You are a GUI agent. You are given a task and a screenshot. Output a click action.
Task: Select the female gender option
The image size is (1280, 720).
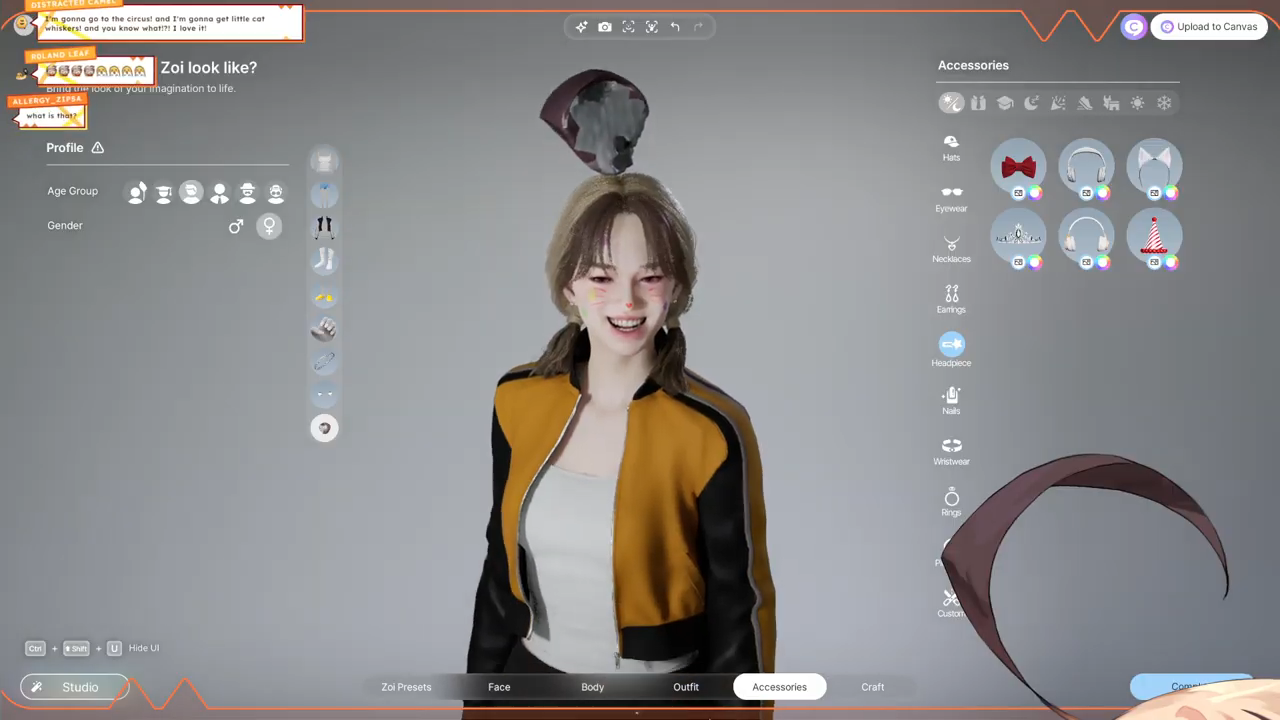268,226
